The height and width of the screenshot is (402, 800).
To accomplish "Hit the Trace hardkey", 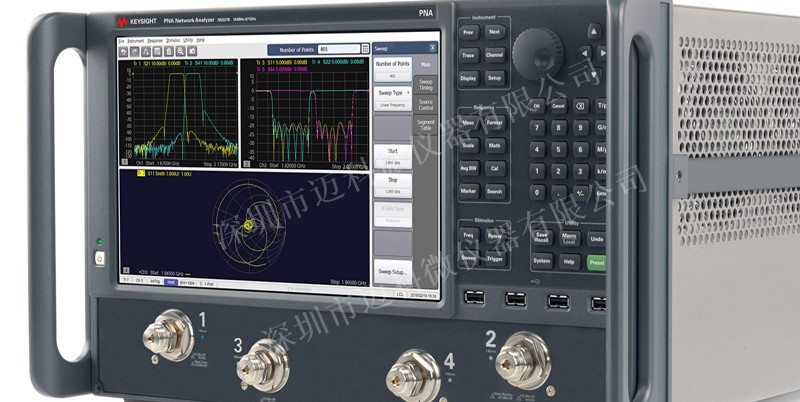I will [x=468, y=55].
